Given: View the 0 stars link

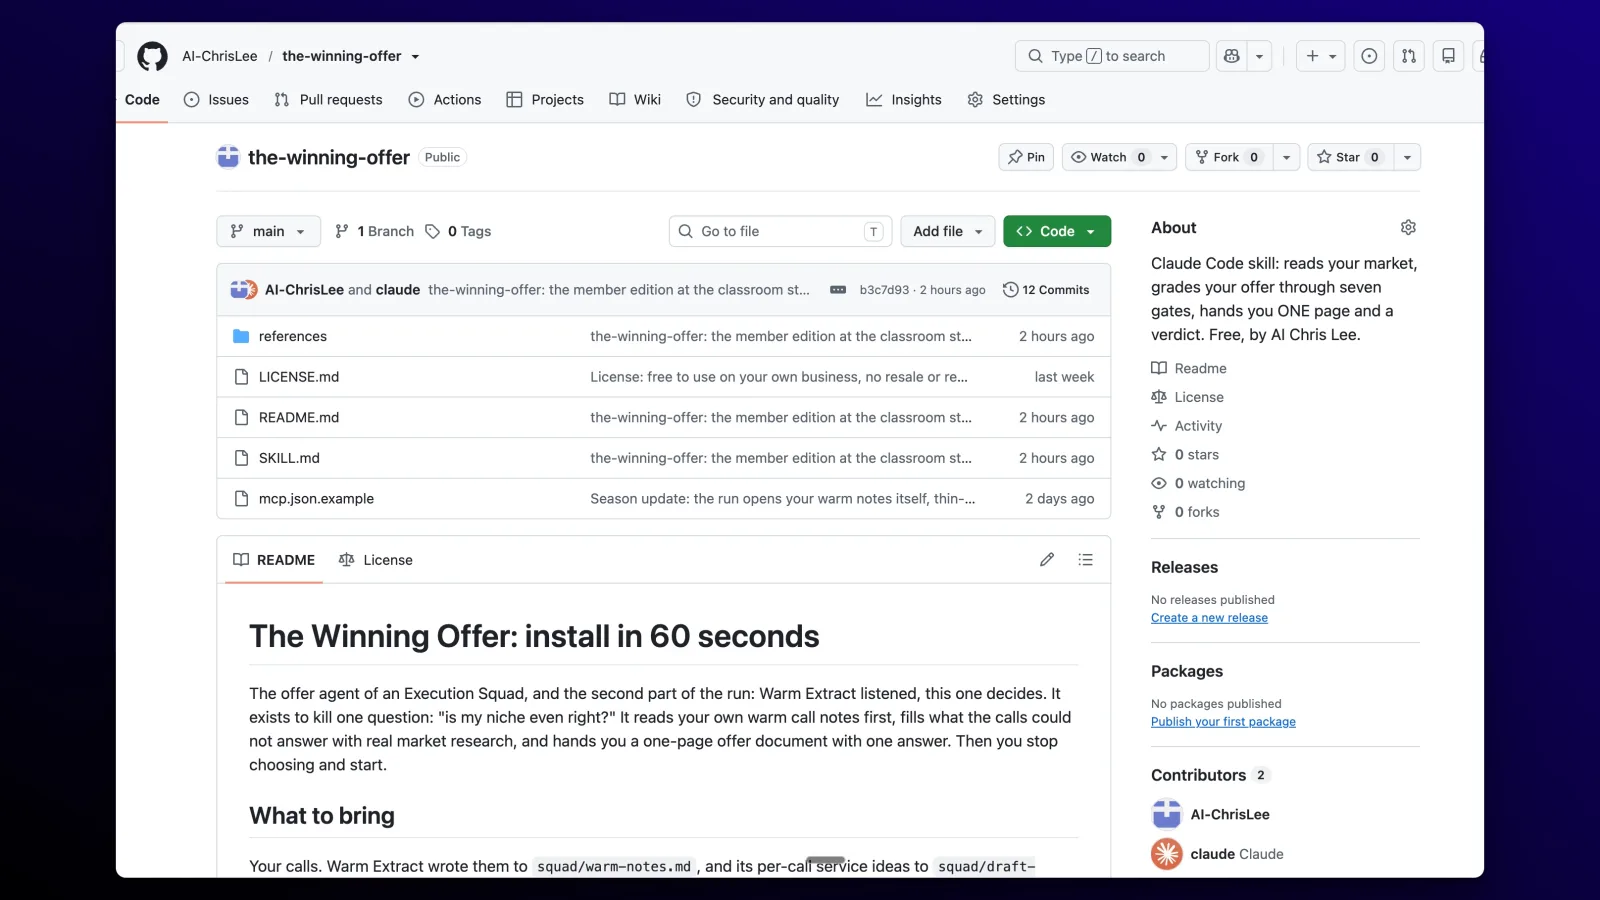Looking at the screenshot, I should [x=1185, y=455].
